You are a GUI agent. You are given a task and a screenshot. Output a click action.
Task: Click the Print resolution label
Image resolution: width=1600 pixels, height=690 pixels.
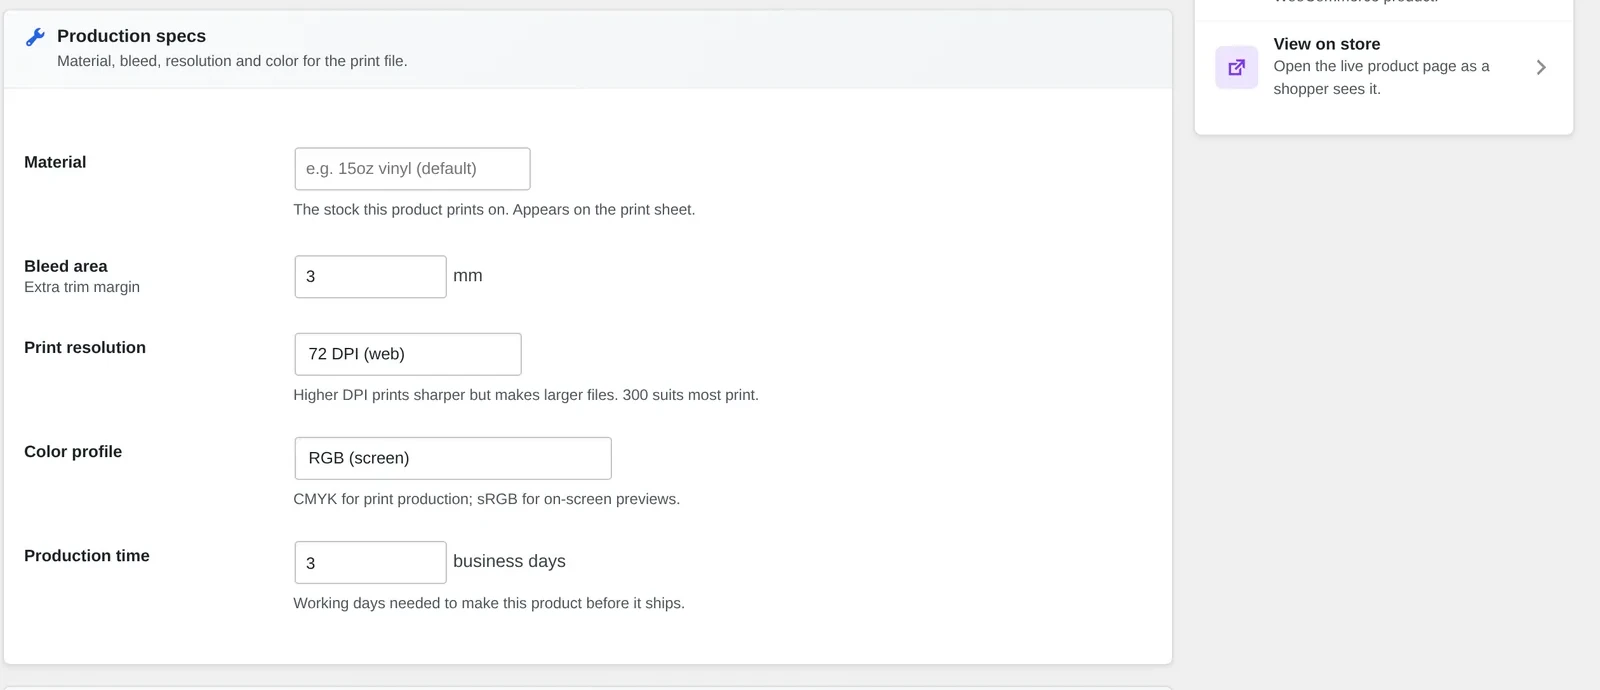pos(85,347)
